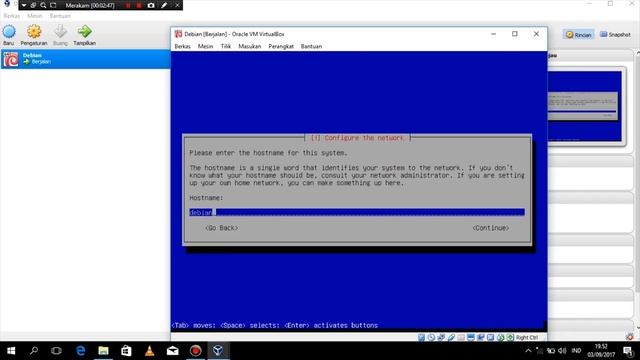Open the Perangkat menu in Debian VM window
Image resolution: width=640 pixels, height=360 pixels.
[281, 46]
